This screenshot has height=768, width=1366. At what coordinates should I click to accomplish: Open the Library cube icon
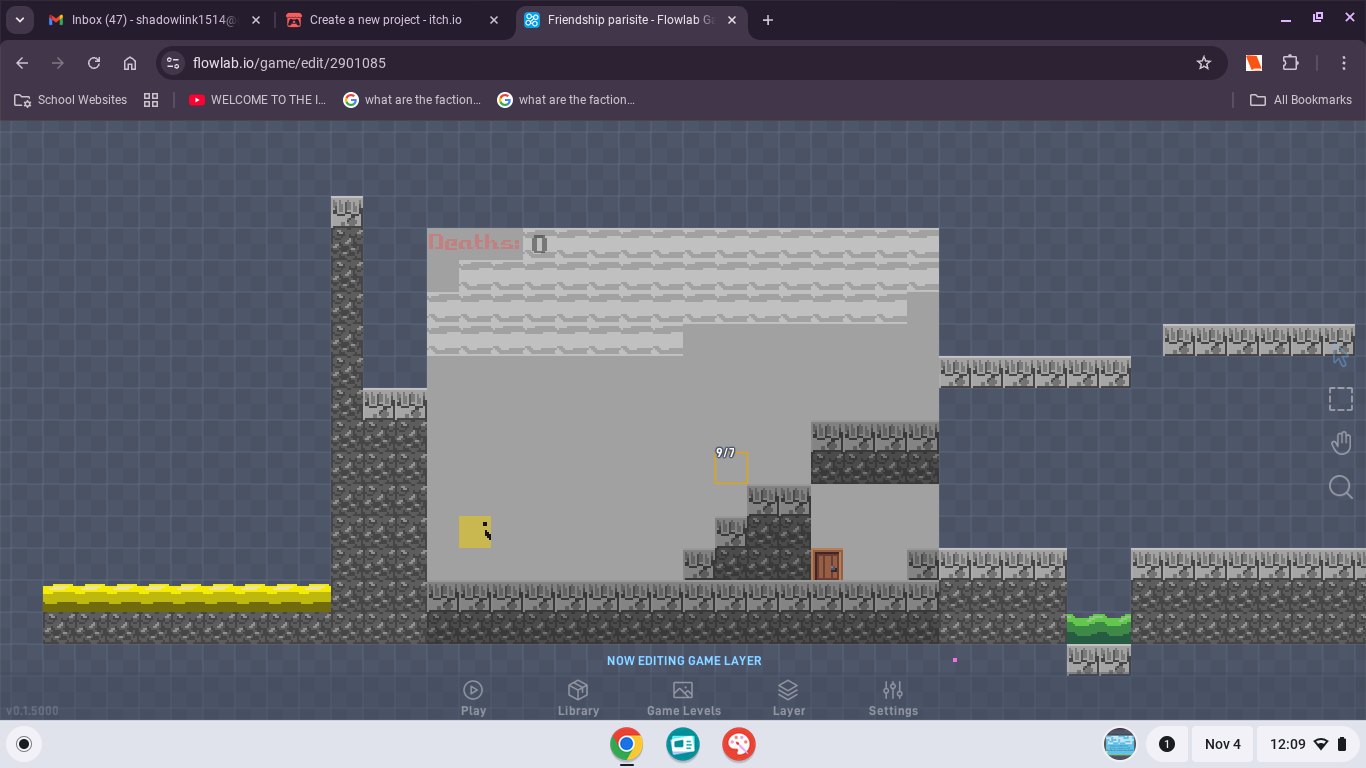[x=578, y=698]
